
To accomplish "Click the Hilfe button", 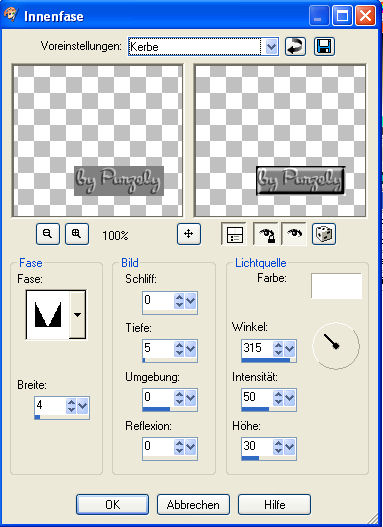I will tap(274, 504).
